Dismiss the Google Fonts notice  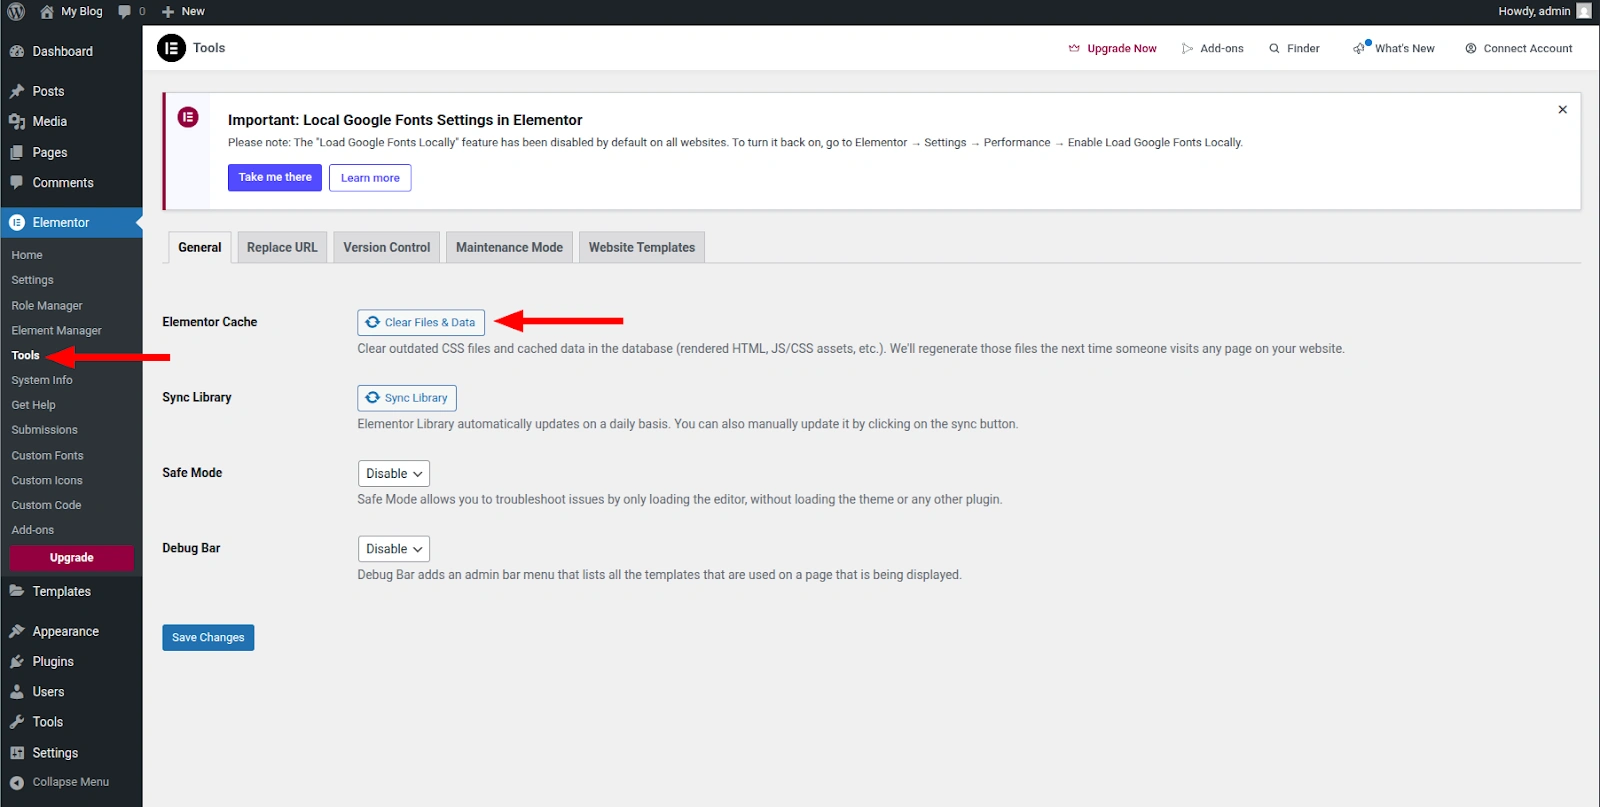1562,110
